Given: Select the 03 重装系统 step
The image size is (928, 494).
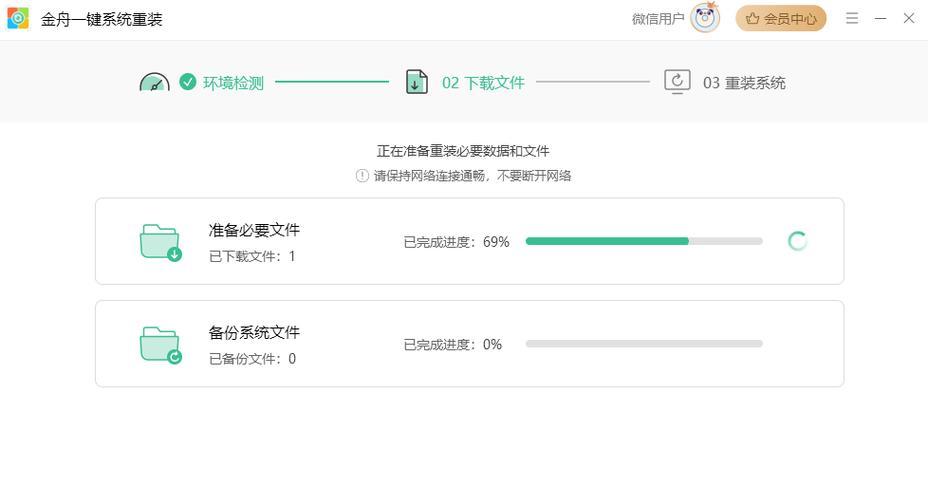Looking at the screenshot, I should coord(744,83).
